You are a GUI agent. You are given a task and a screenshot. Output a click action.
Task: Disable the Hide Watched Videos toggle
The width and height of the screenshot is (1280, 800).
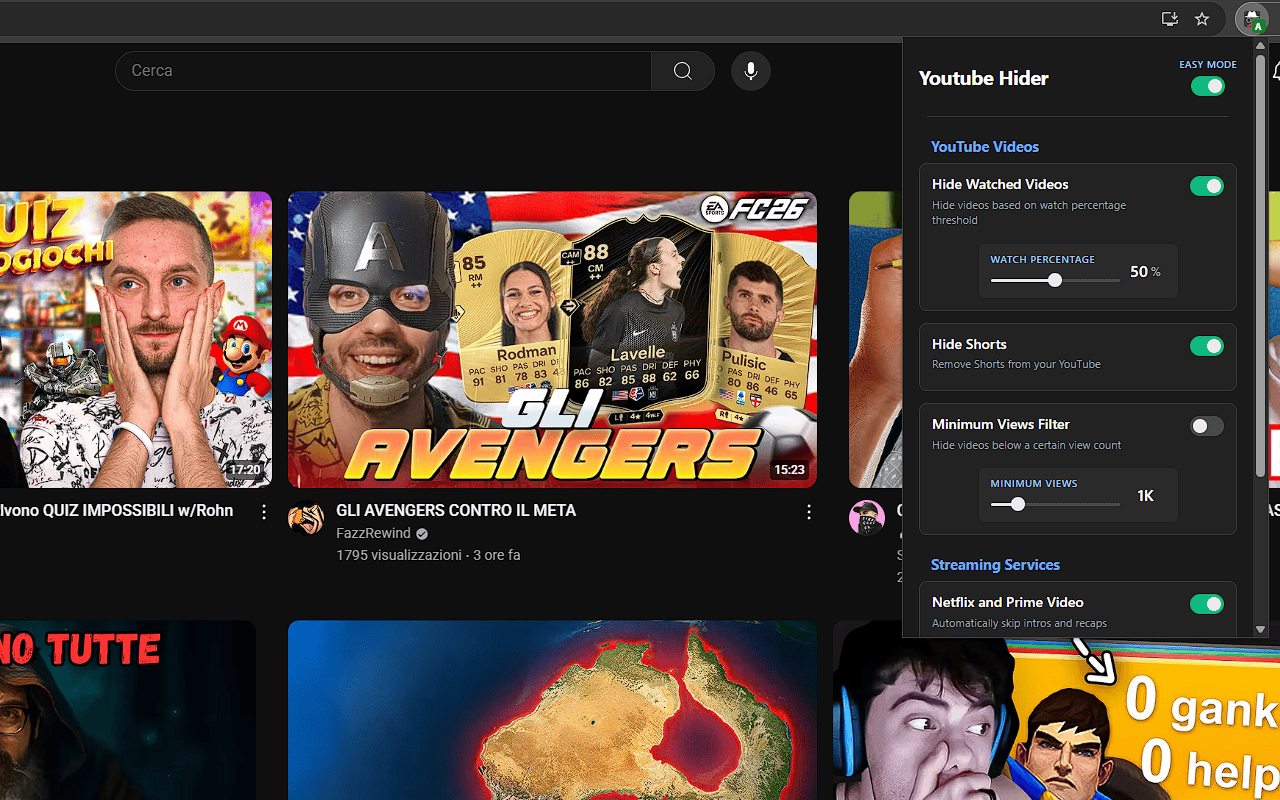point(1207,186)
